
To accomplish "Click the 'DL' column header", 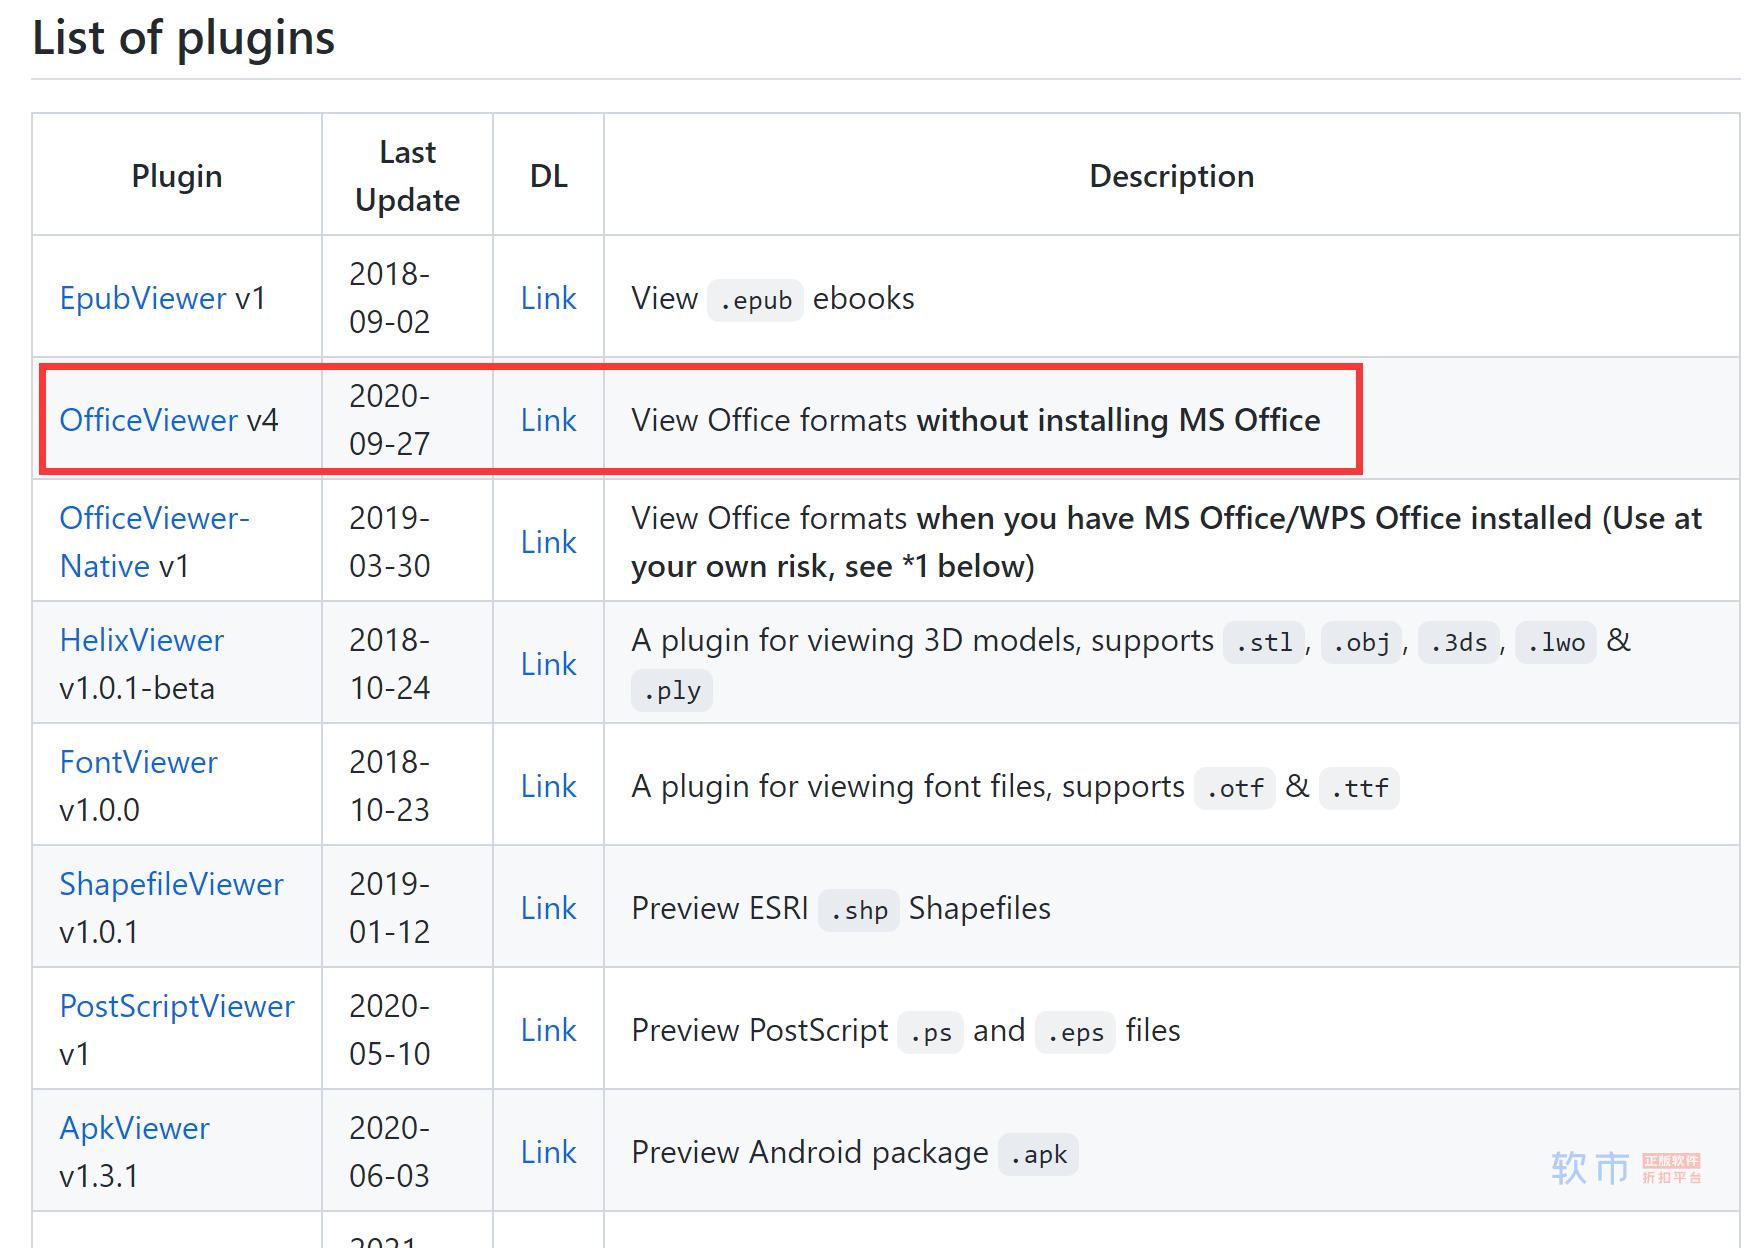I will [549, 176].
